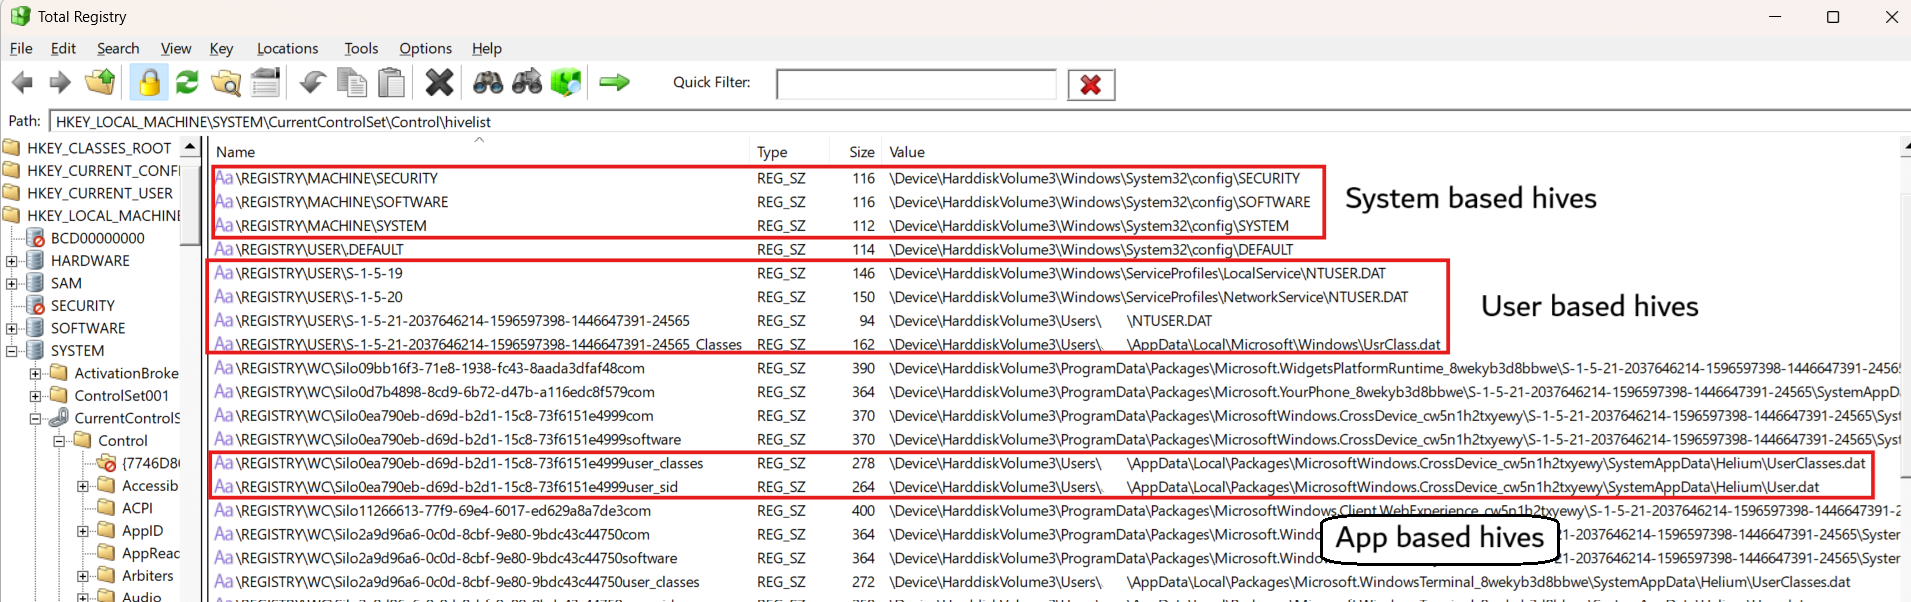Click the folder with magnifier icon
The height and width of the screenshot is (602, 1911).
coord(226,82)
